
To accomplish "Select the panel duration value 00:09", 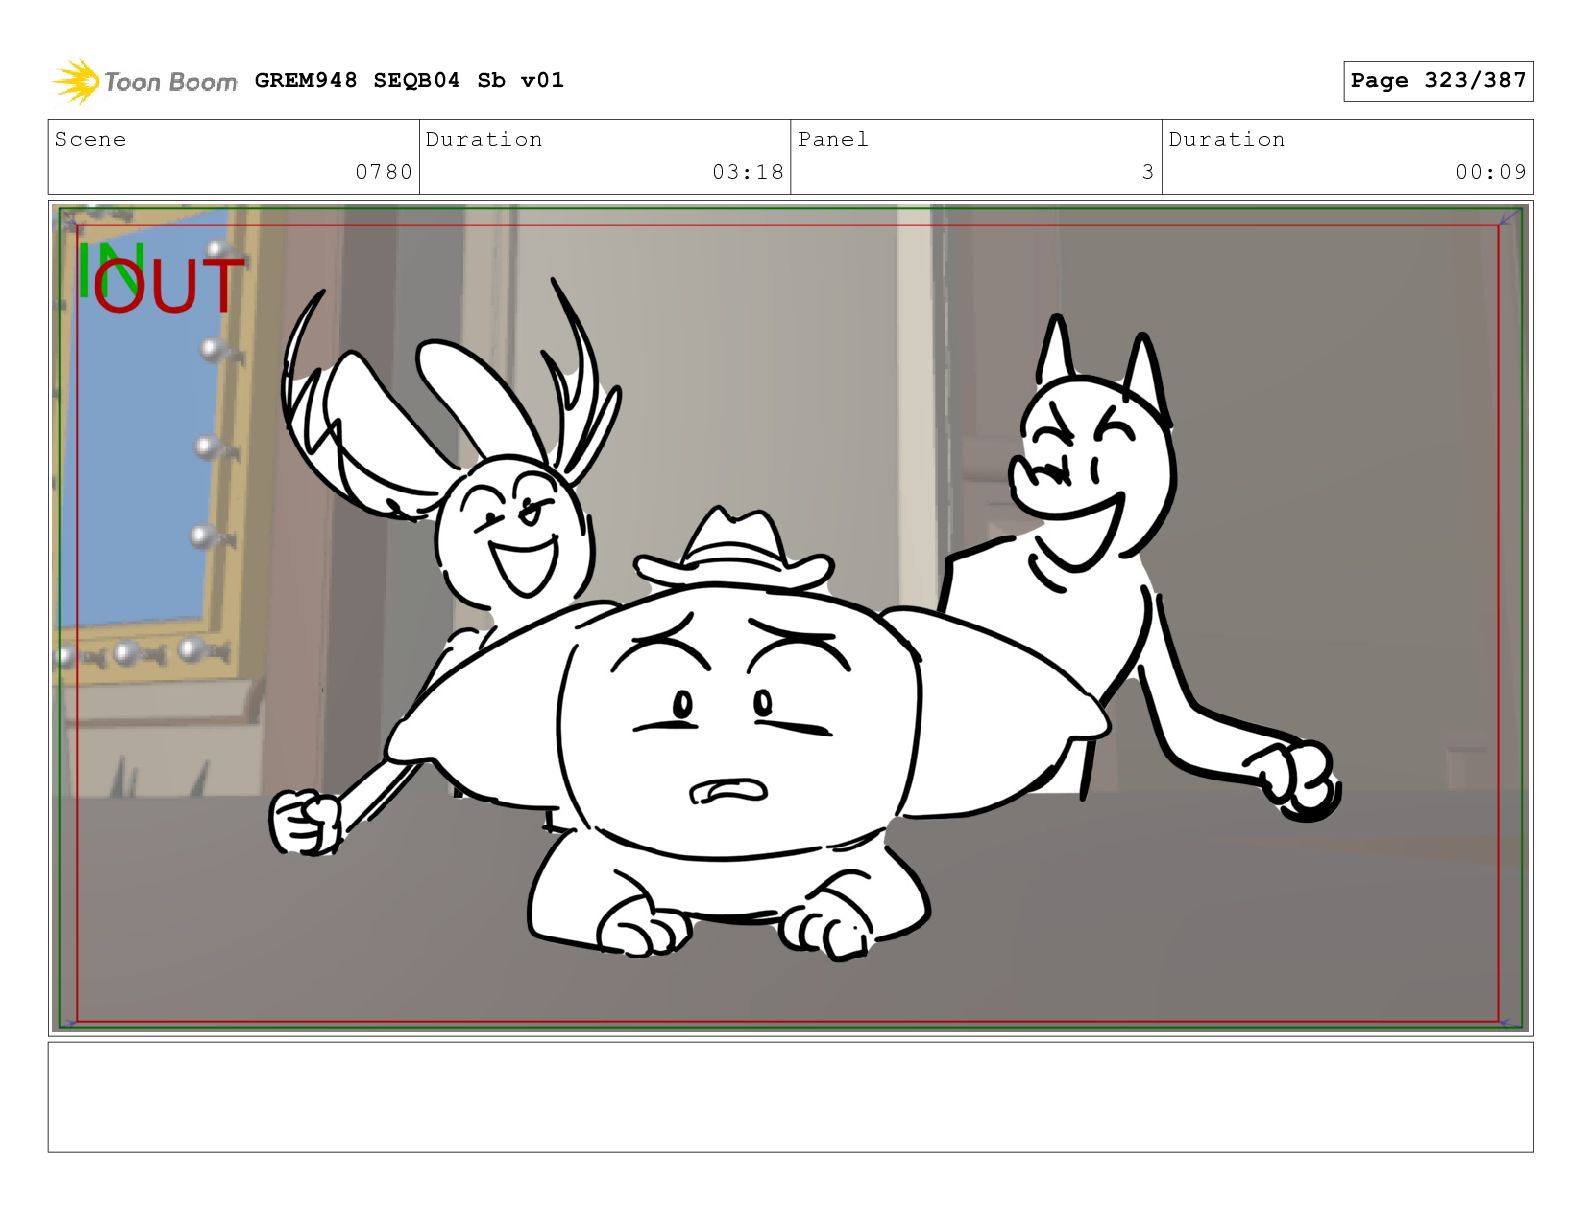I will pos(1491,172).
